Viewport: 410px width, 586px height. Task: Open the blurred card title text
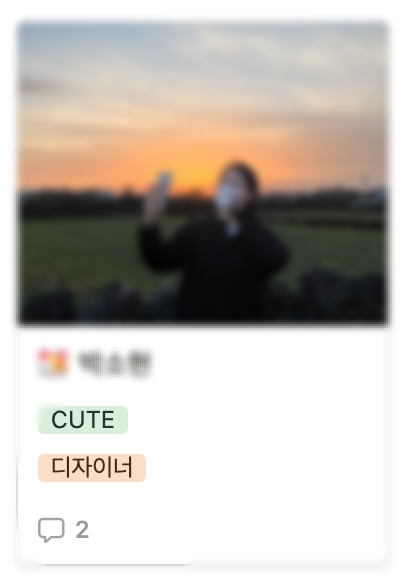click(114, 362)
